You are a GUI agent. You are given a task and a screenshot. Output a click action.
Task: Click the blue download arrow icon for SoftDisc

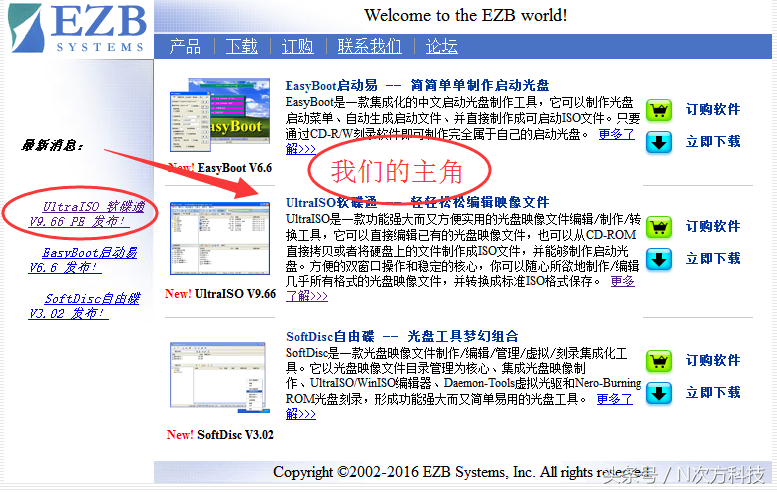(x=659, y=394)
